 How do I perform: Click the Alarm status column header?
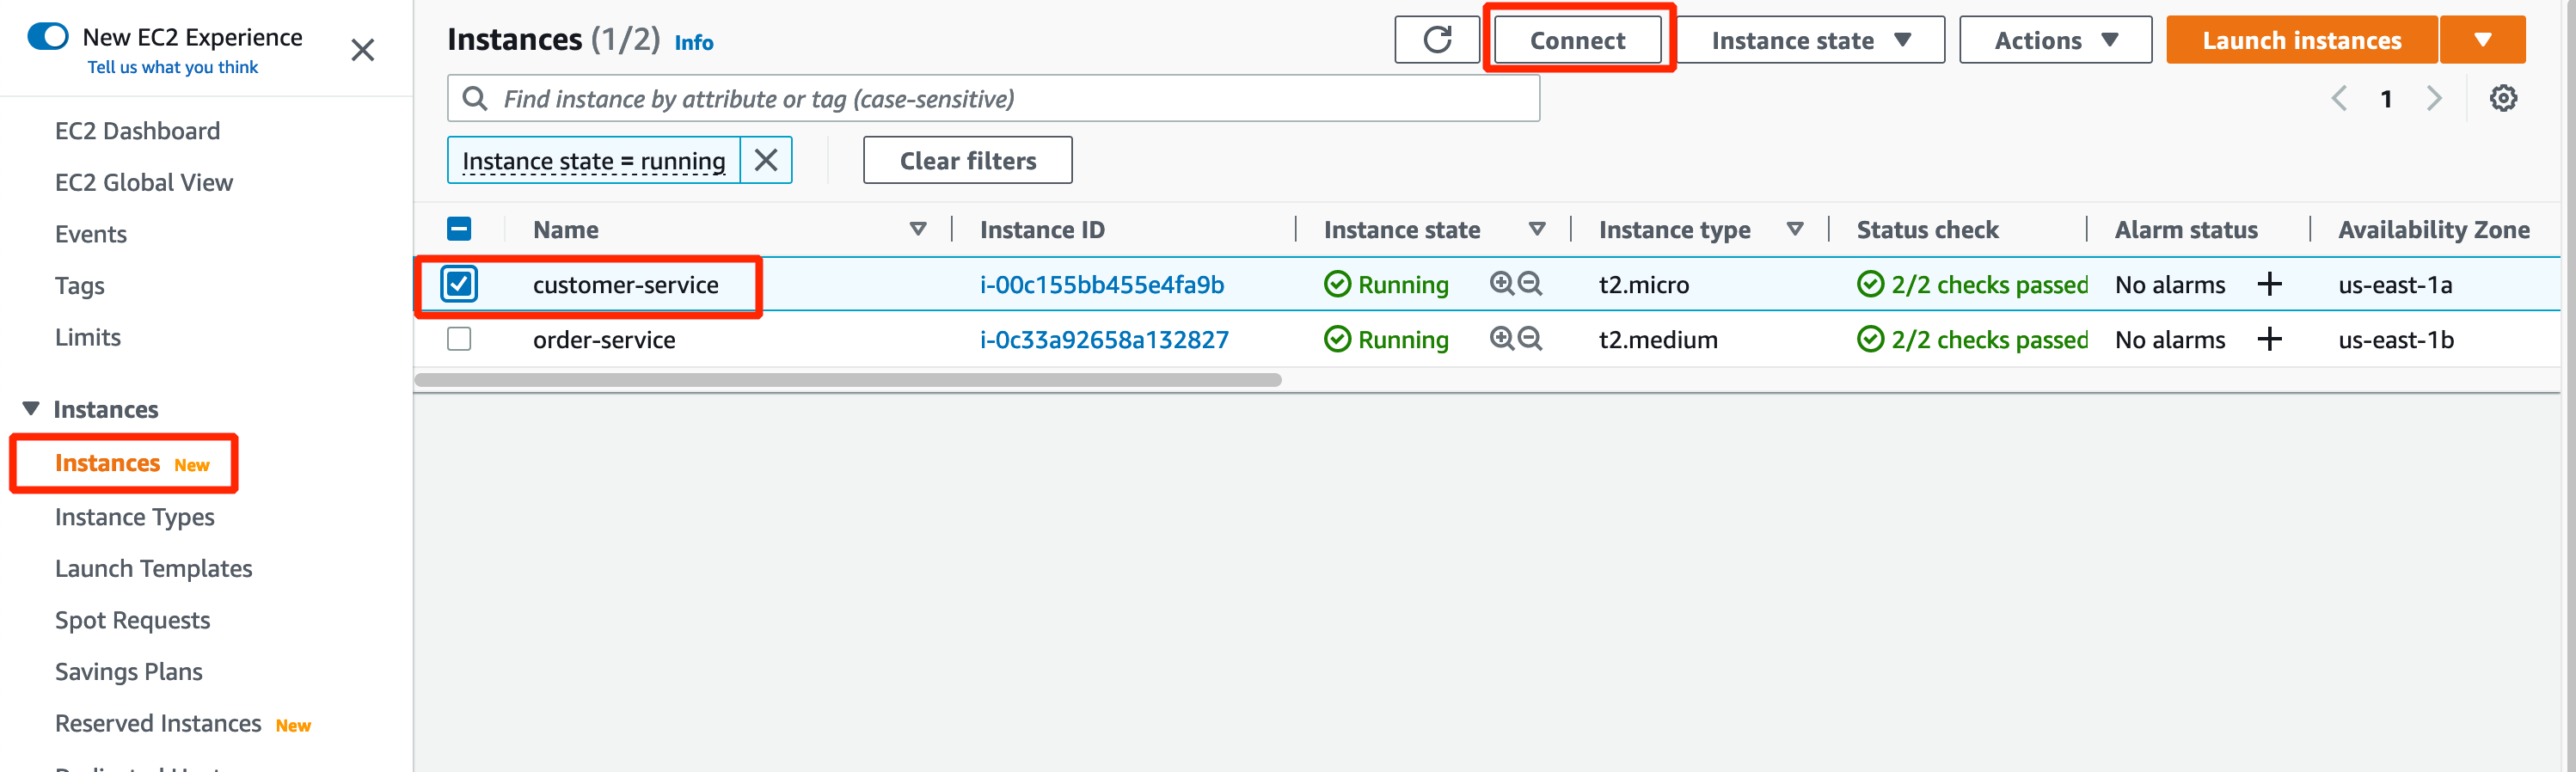coord(2186,229)
